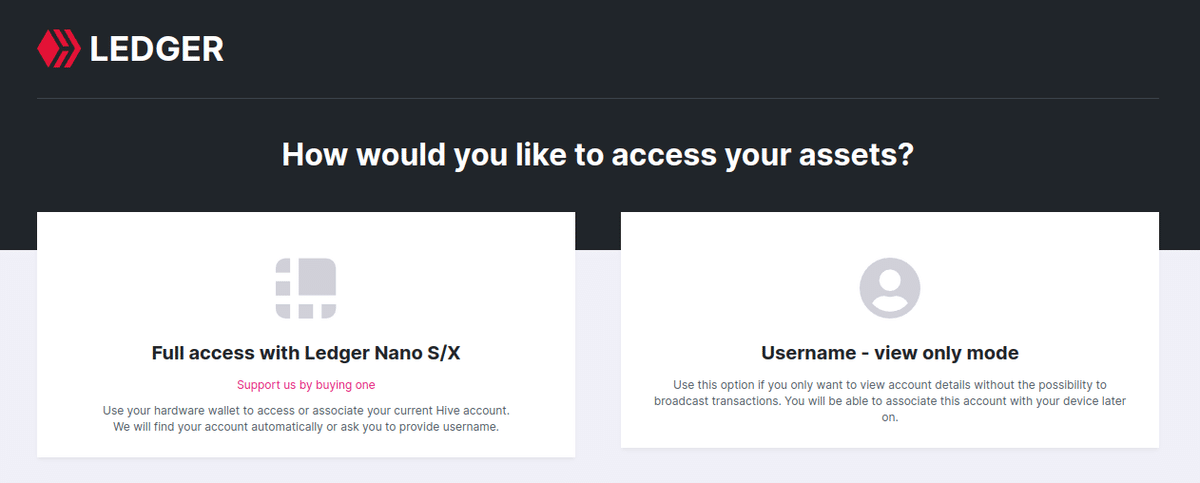Open the 'Support us by buying one' link
The image size is (1200, 483).
pos(306,385)
